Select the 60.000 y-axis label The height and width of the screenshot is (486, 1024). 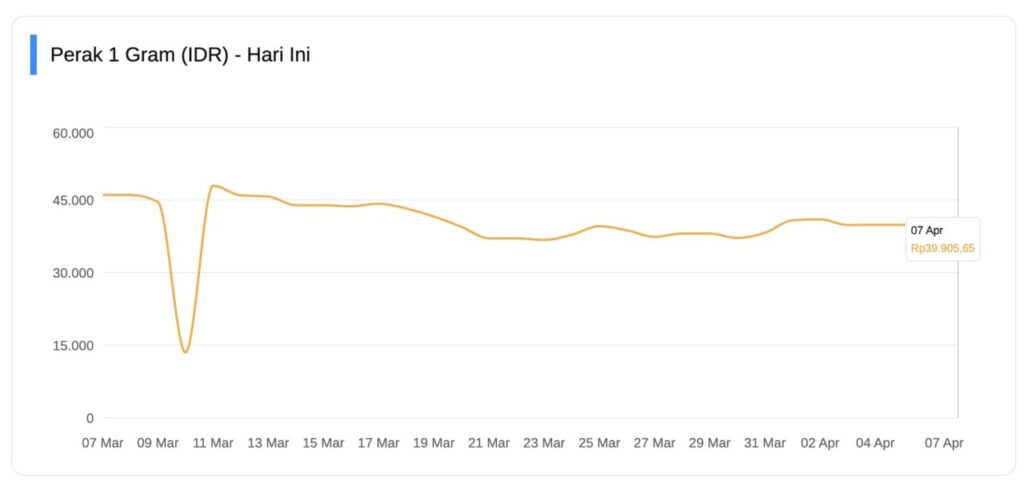73,133
